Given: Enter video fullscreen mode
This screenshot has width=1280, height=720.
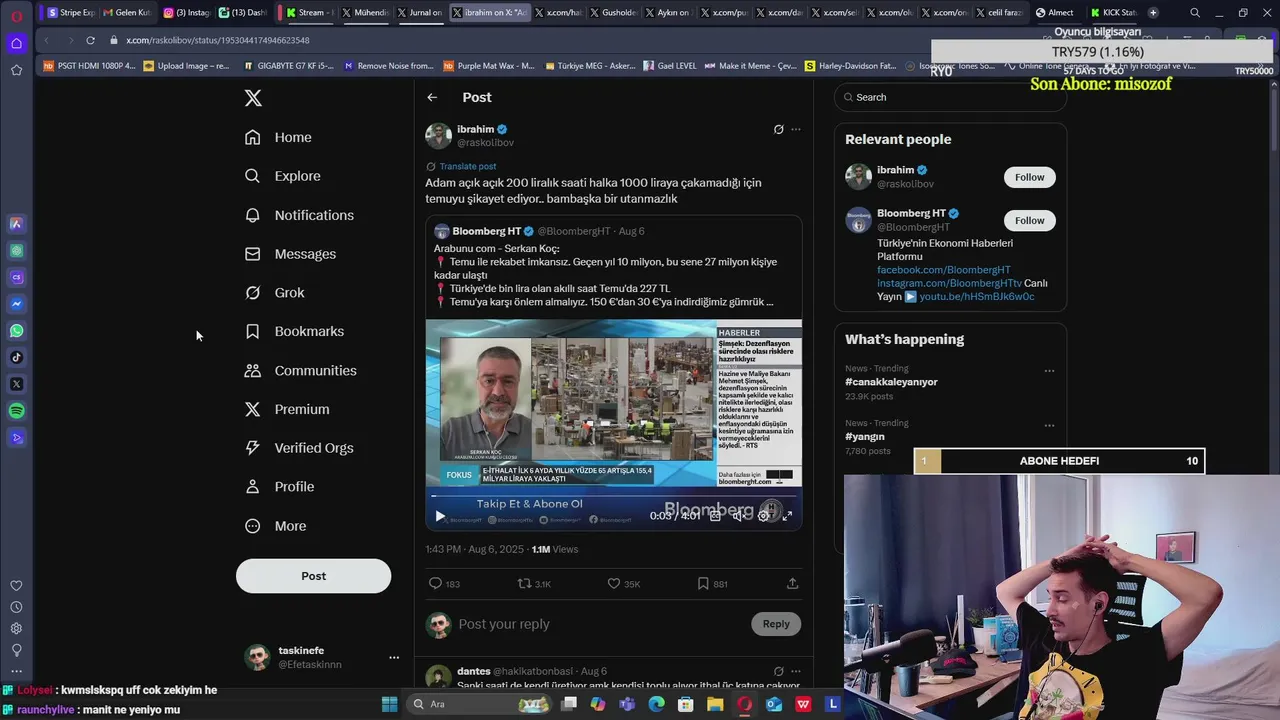Looking at the screenshot, I should (x=788, y=516).
